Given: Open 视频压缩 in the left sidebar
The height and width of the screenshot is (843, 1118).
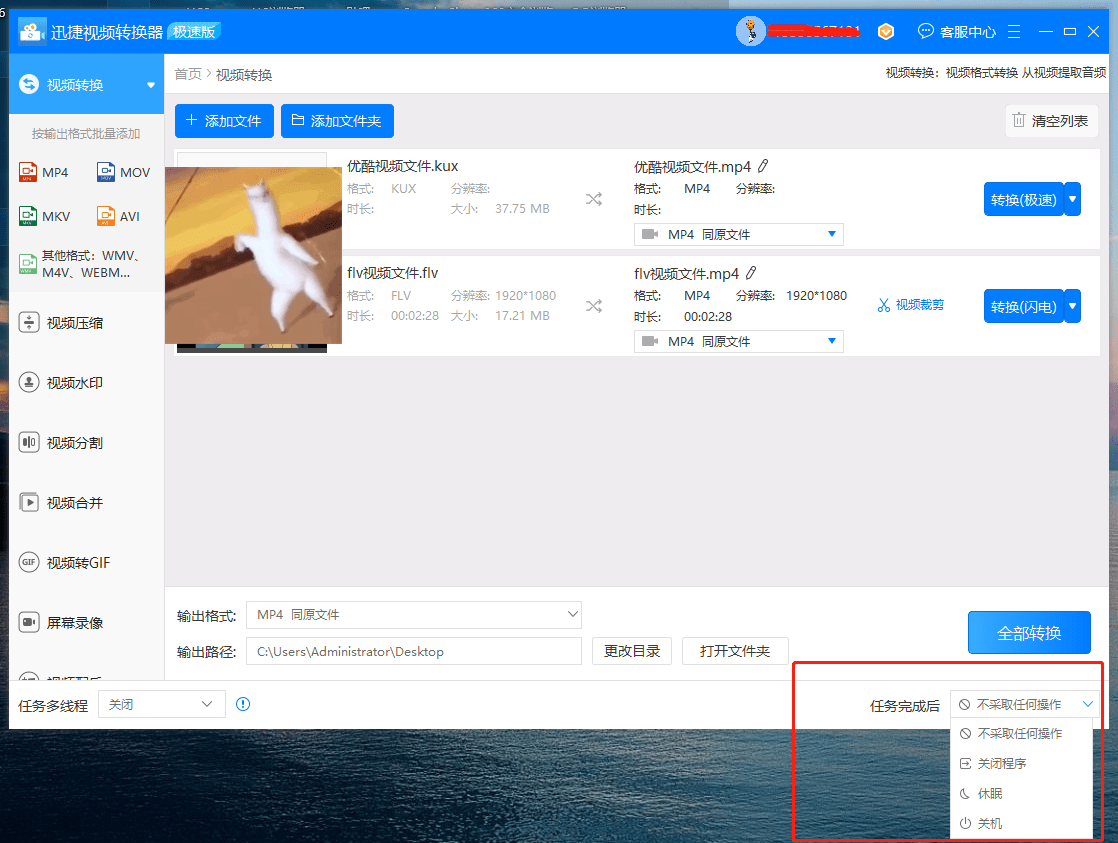Looking at the screenshot, I should 75,323.
